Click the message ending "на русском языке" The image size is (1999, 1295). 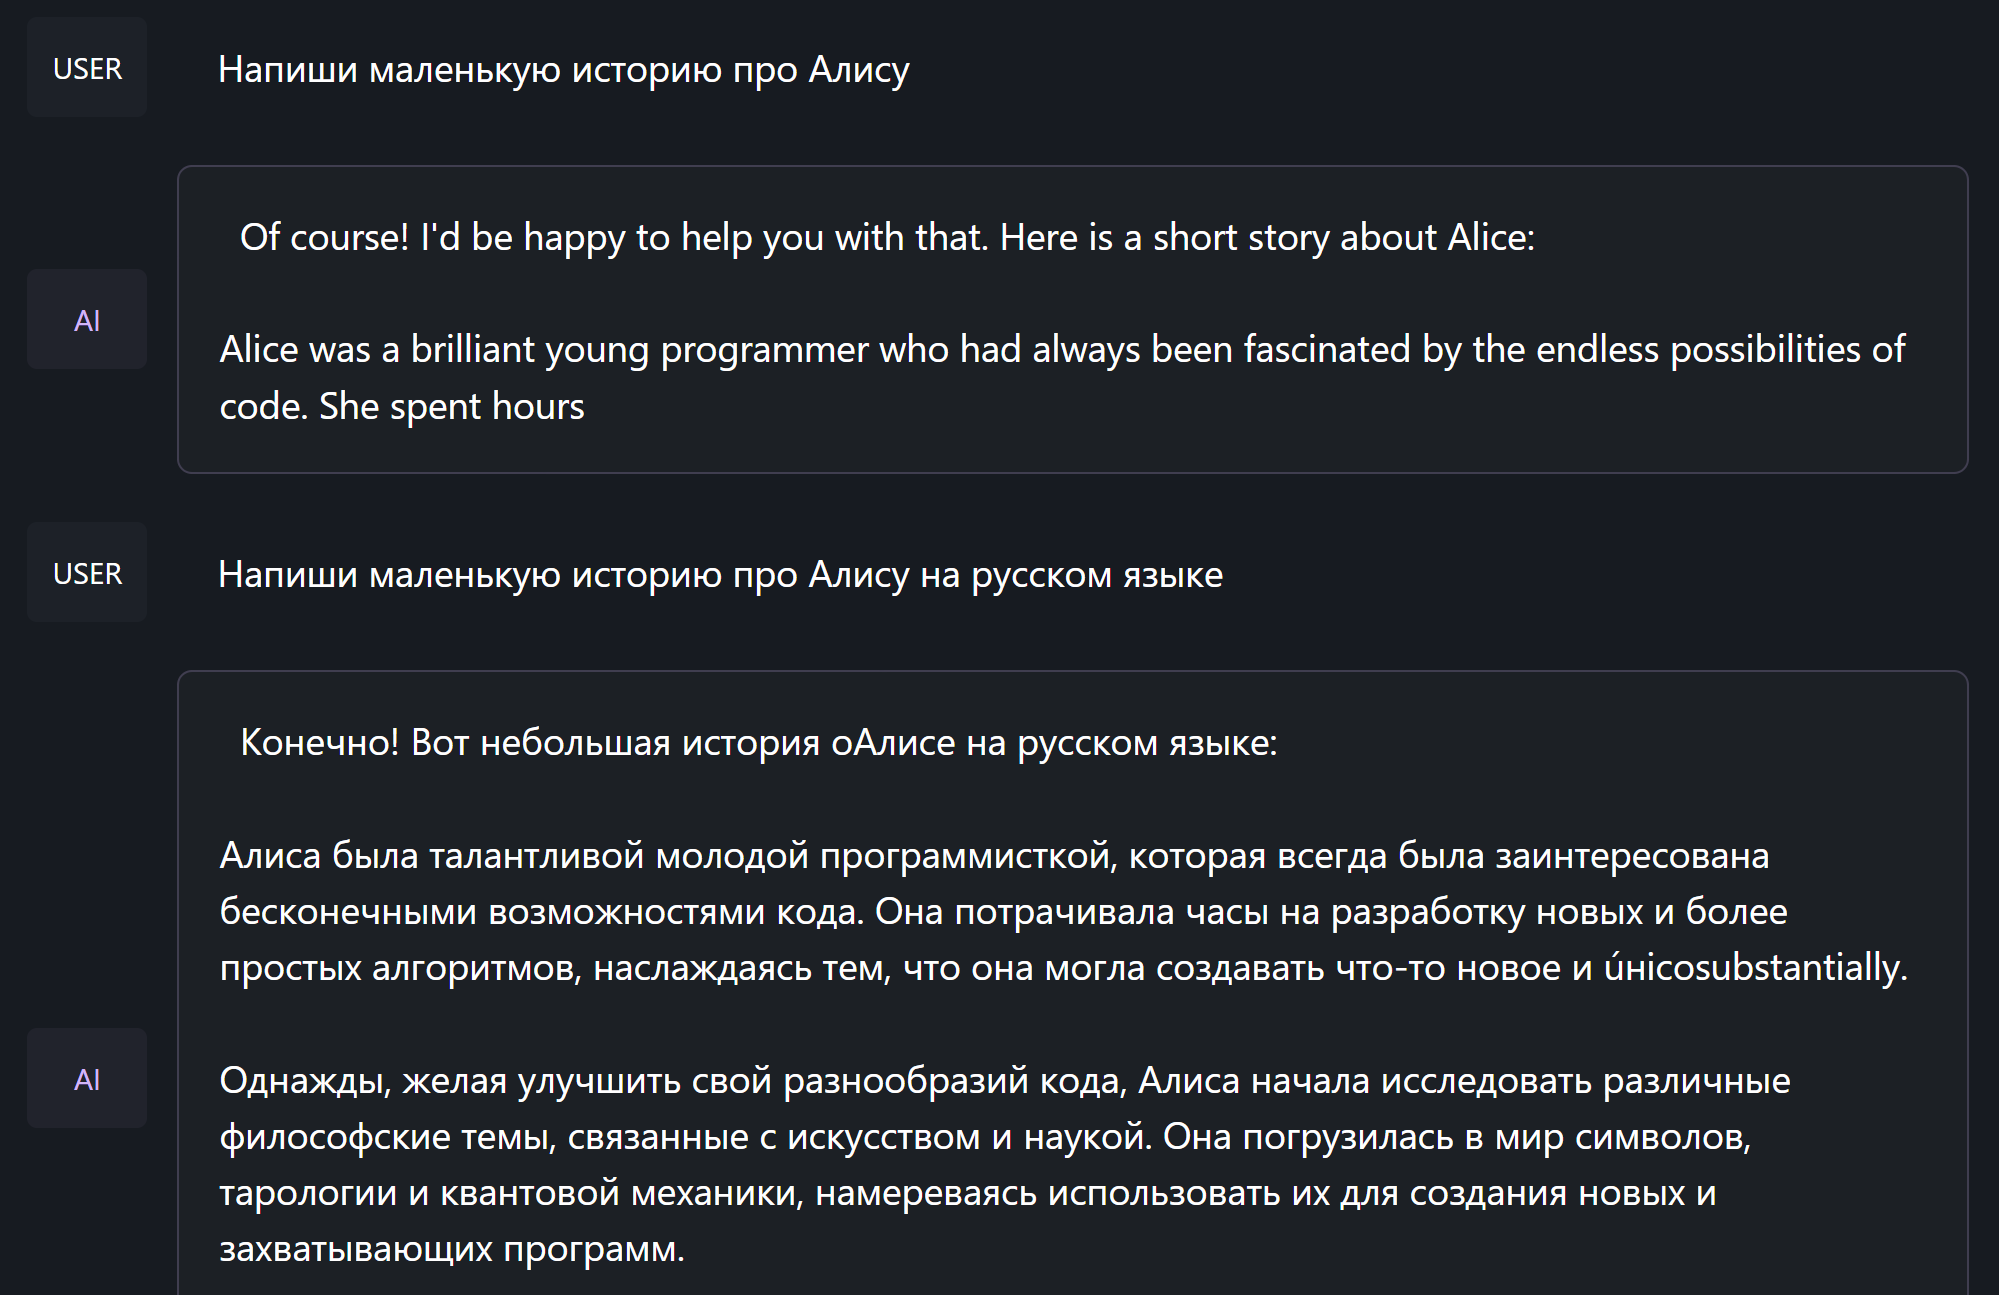720,575
